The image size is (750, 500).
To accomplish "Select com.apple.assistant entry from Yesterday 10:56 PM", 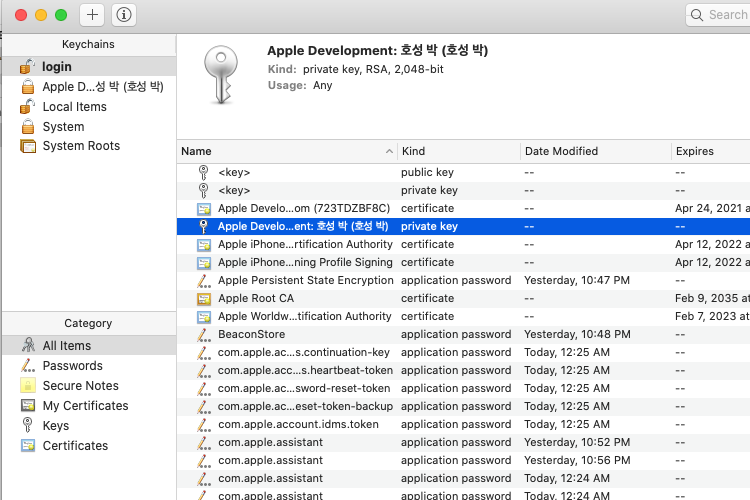I will [x=463, y=460].
